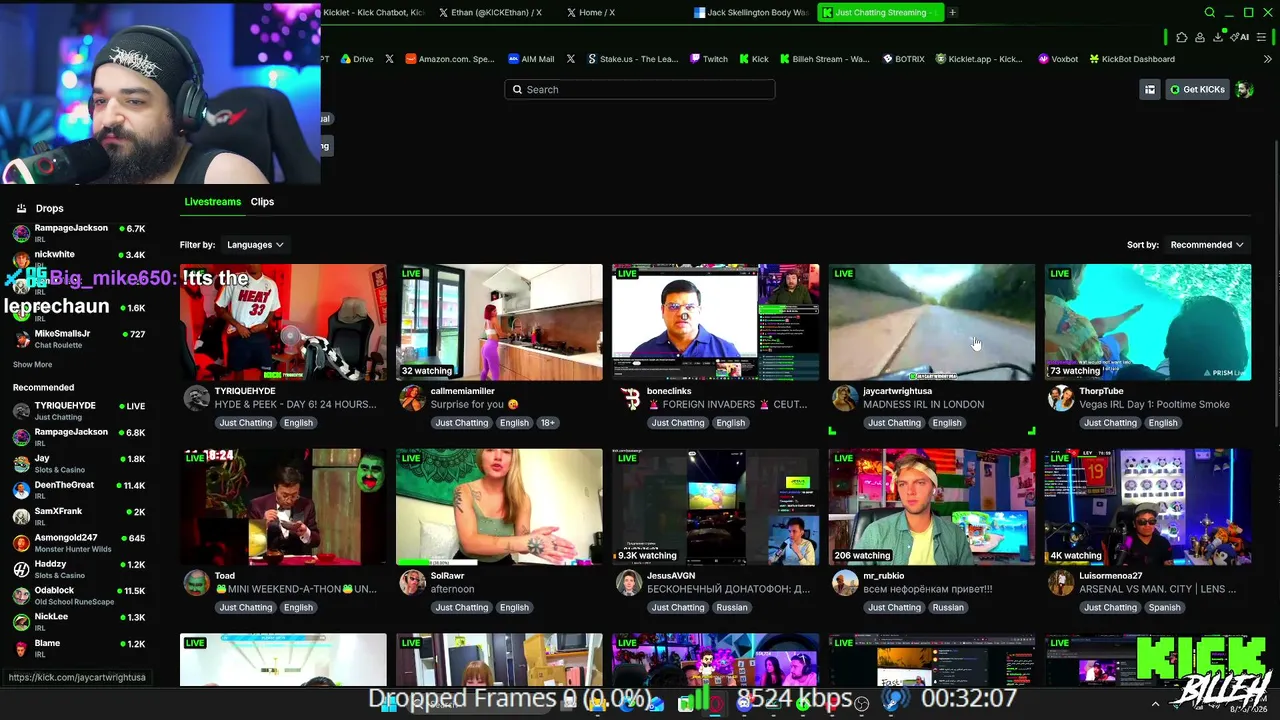Open SamXFrank in the Recommended list
Viewport: 1280px width, 720px height.
79,516
